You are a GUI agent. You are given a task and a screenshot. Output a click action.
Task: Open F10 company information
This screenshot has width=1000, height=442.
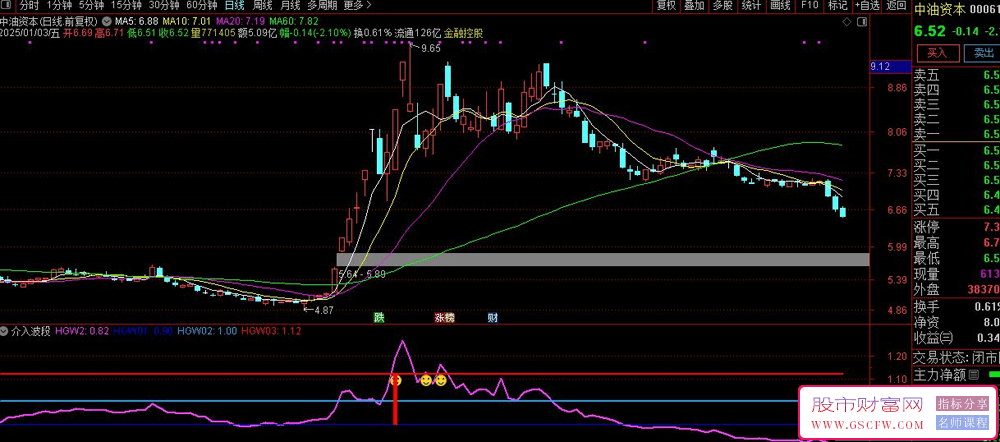coord(809,5)
